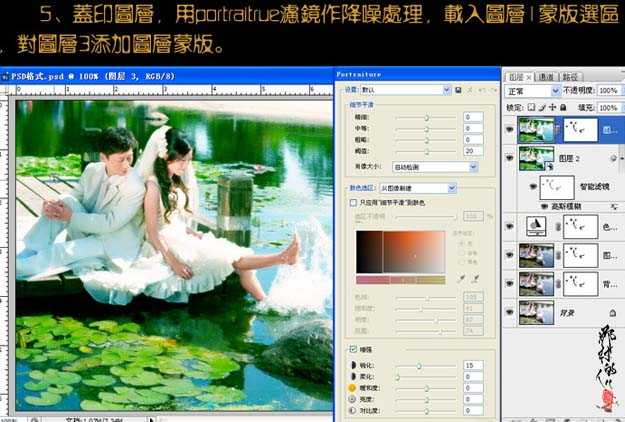Click the 柔化 softness slider handle
625x422 pixels.
pos(398,377)
